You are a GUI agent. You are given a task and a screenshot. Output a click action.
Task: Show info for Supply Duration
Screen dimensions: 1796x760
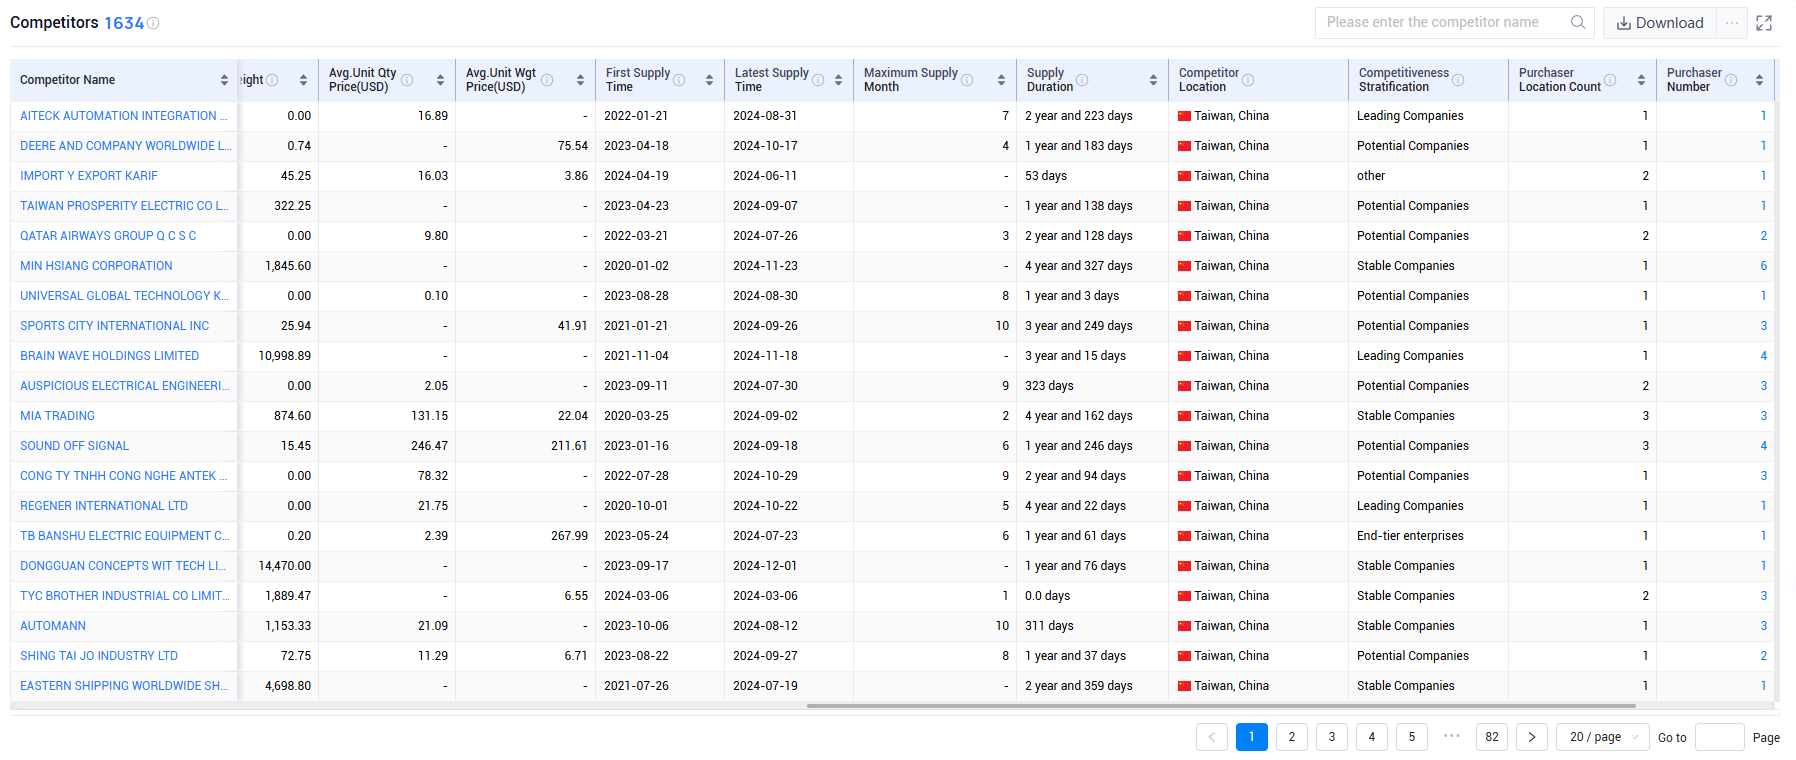pos(1082,80)
